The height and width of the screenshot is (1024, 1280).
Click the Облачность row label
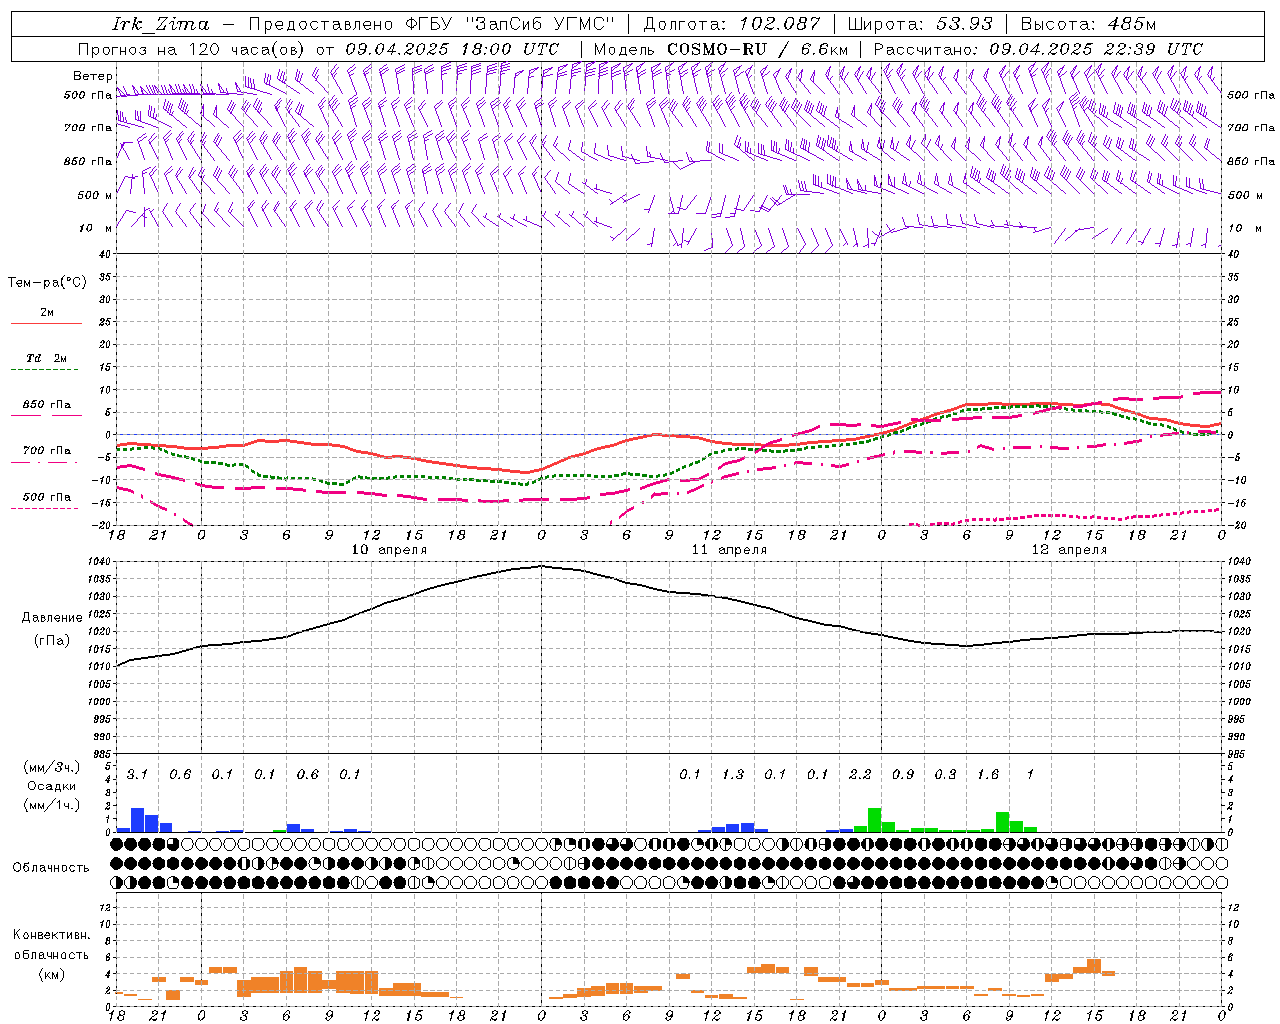click(51, 868)
